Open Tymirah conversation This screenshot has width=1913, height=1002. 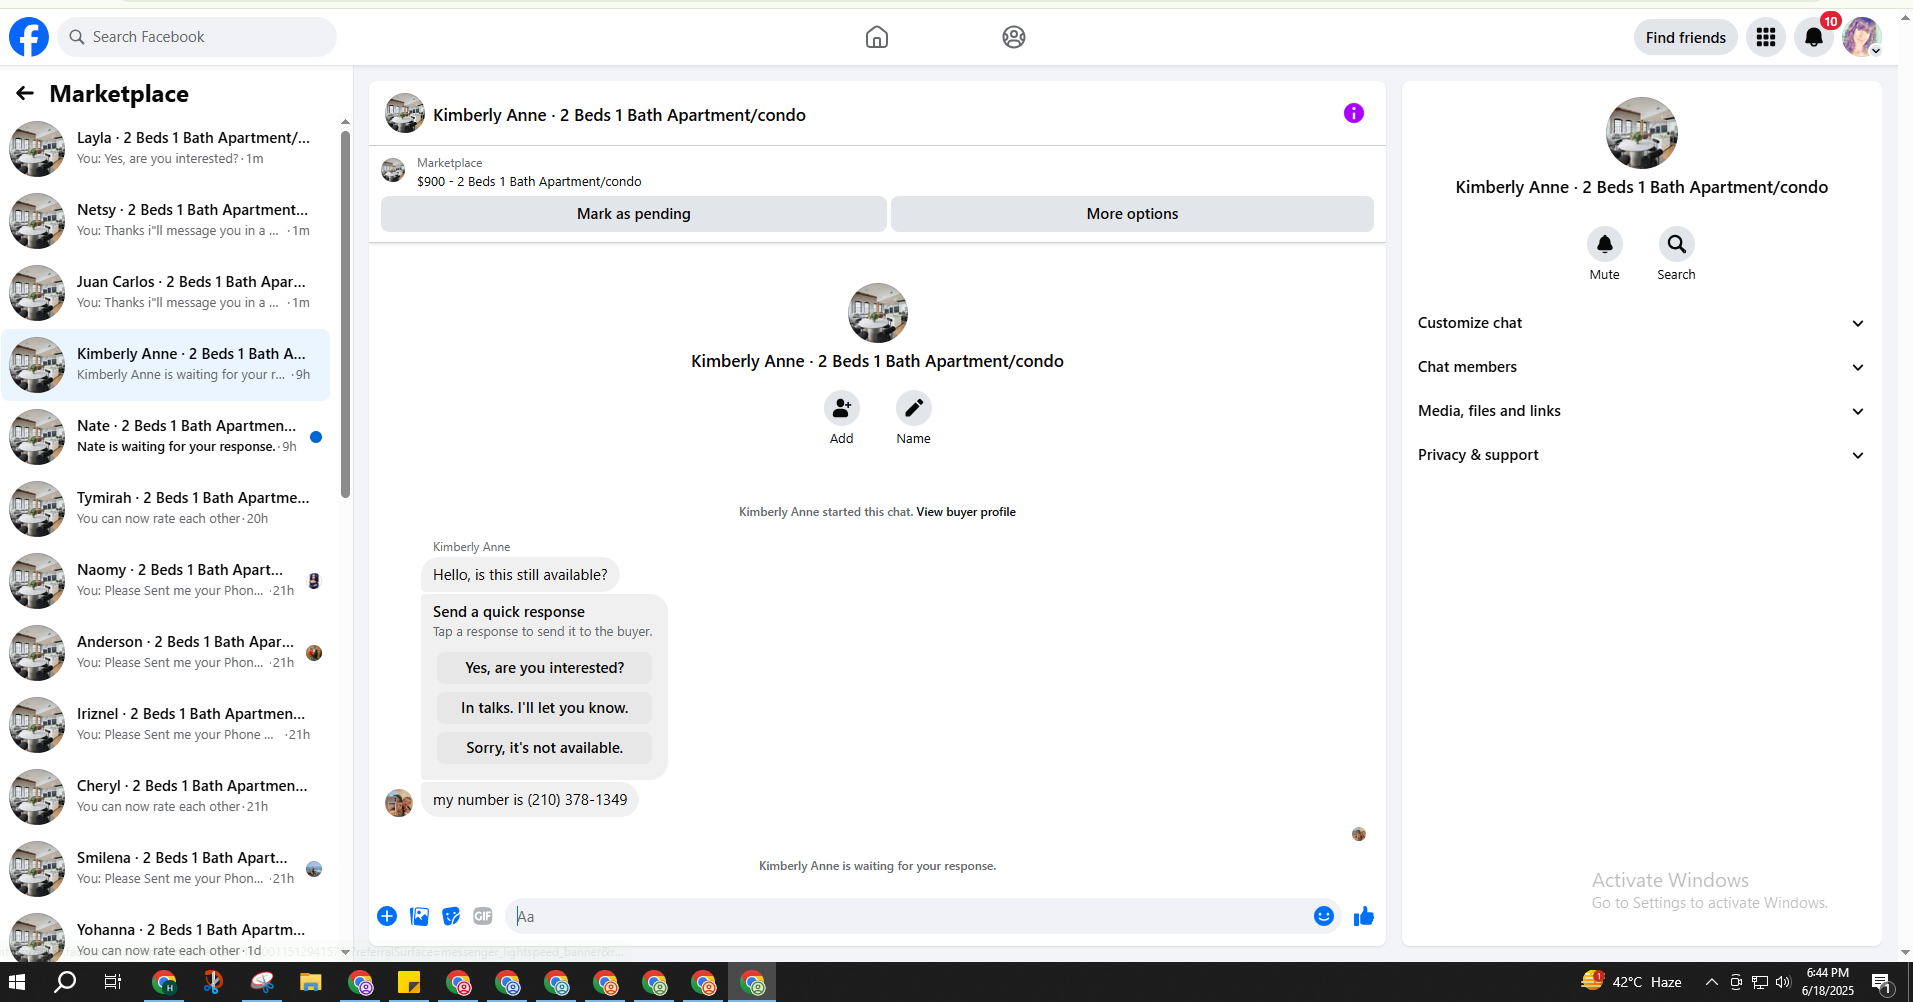(166, 509)
